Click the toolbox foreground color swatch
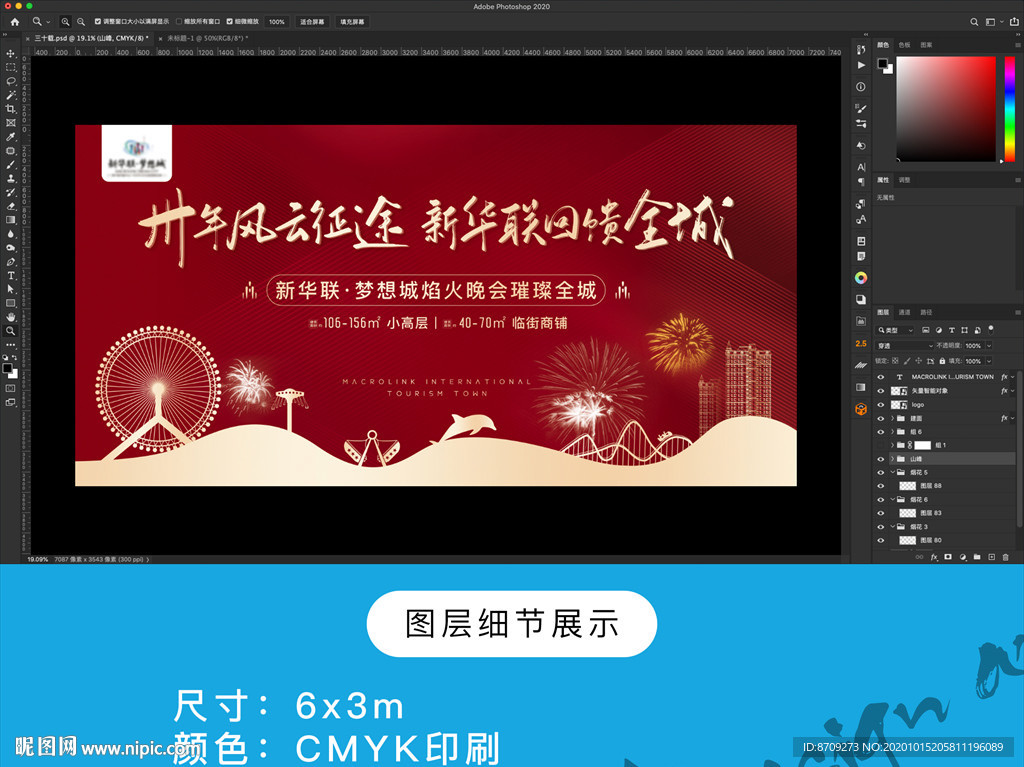 [x=7, y=368]
